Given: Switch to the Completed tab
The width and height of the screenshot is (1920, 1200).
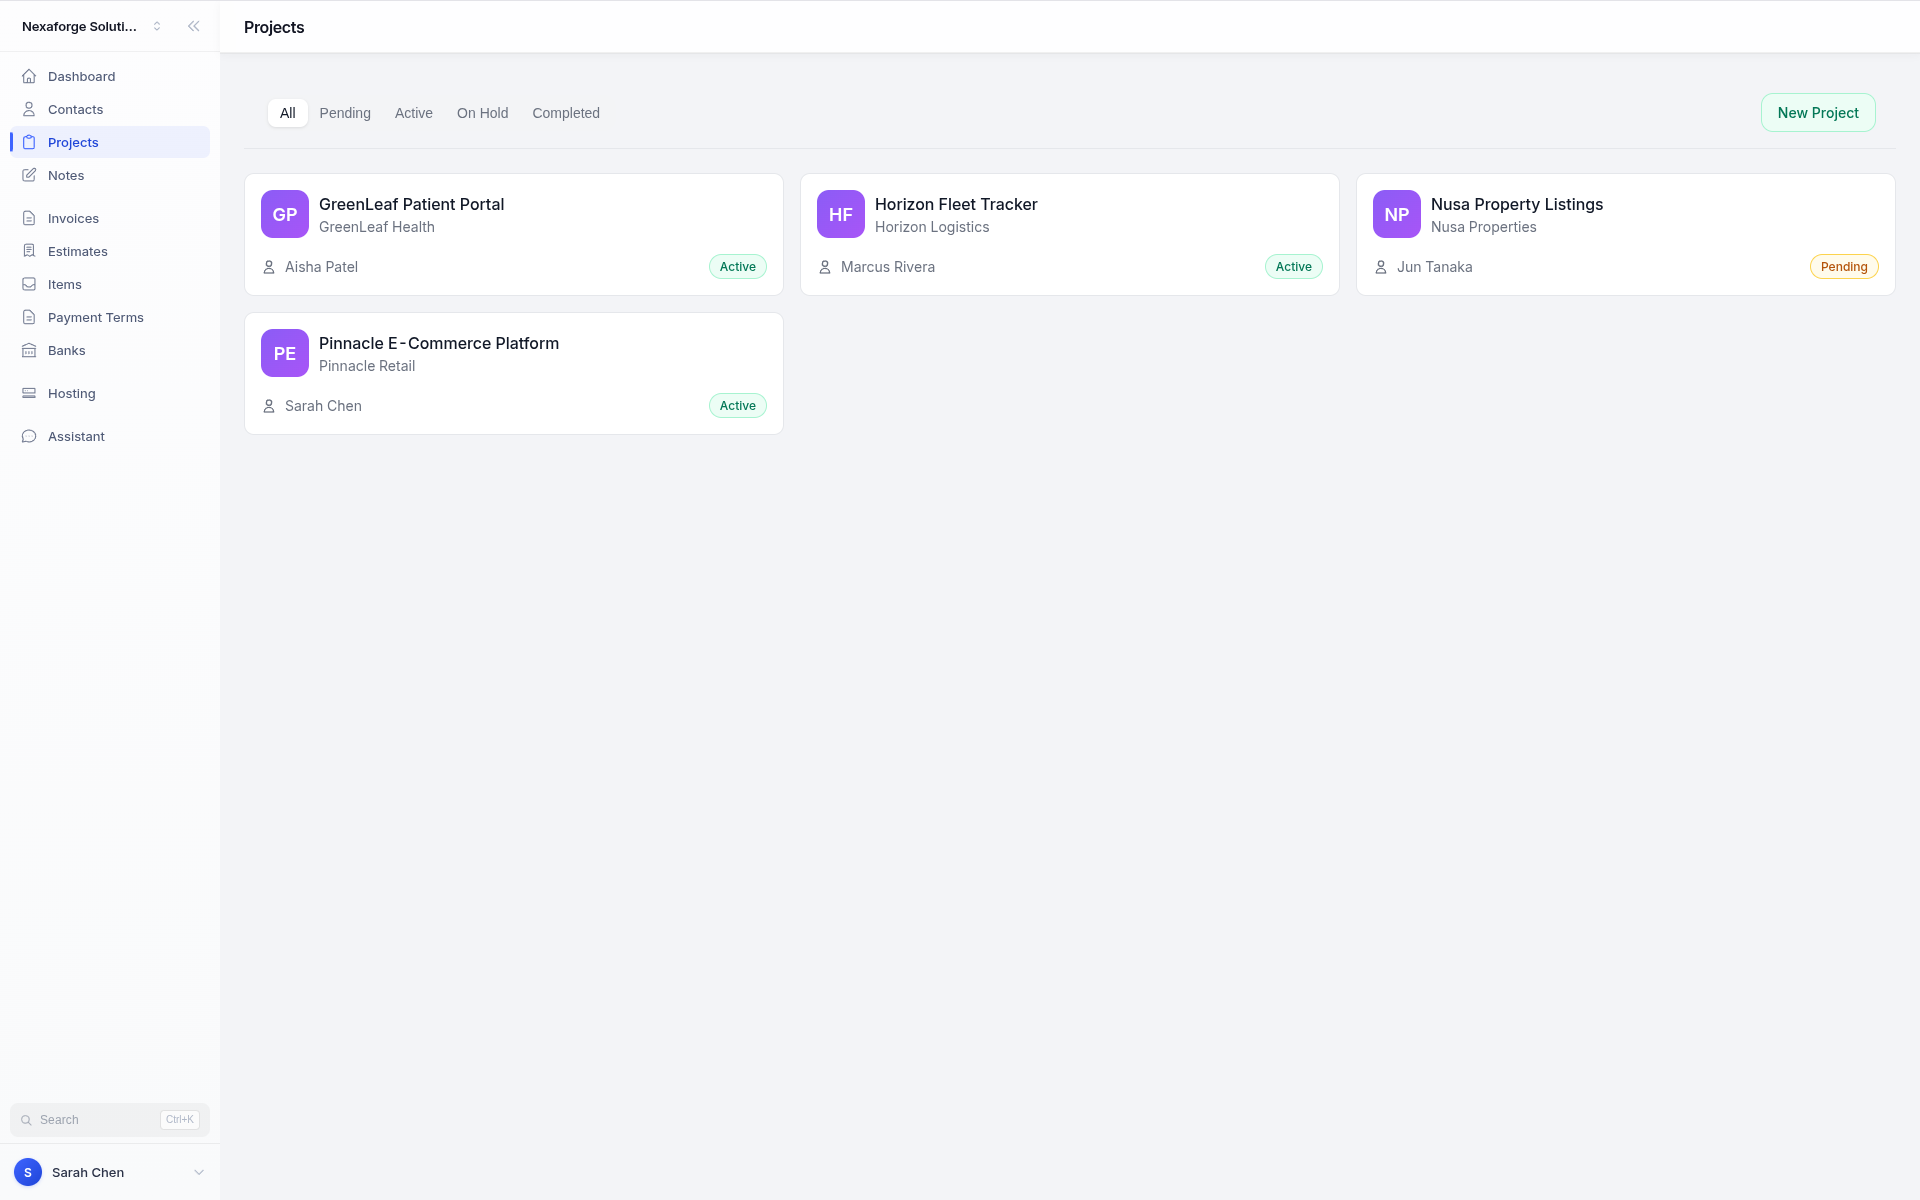Looking at the screenshot, I should (565, 113).
